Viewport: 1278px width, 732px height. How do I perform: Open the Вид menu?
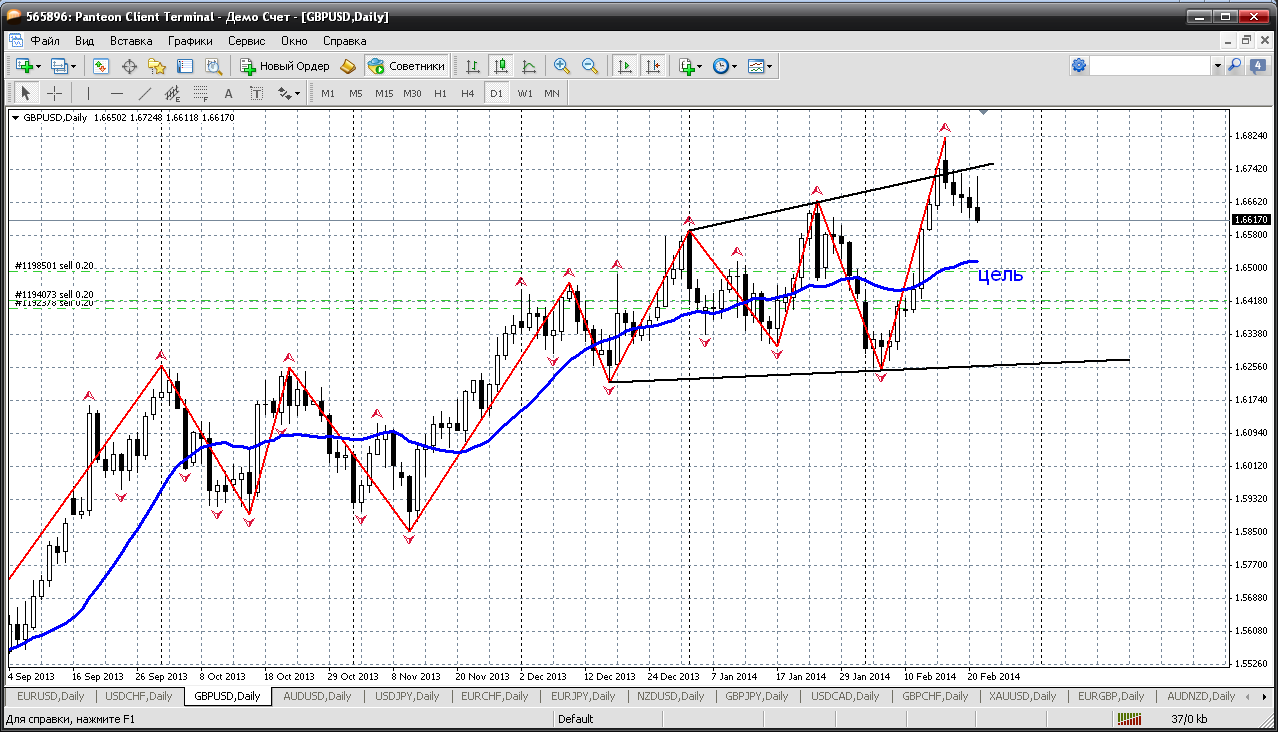click(85, 41)
